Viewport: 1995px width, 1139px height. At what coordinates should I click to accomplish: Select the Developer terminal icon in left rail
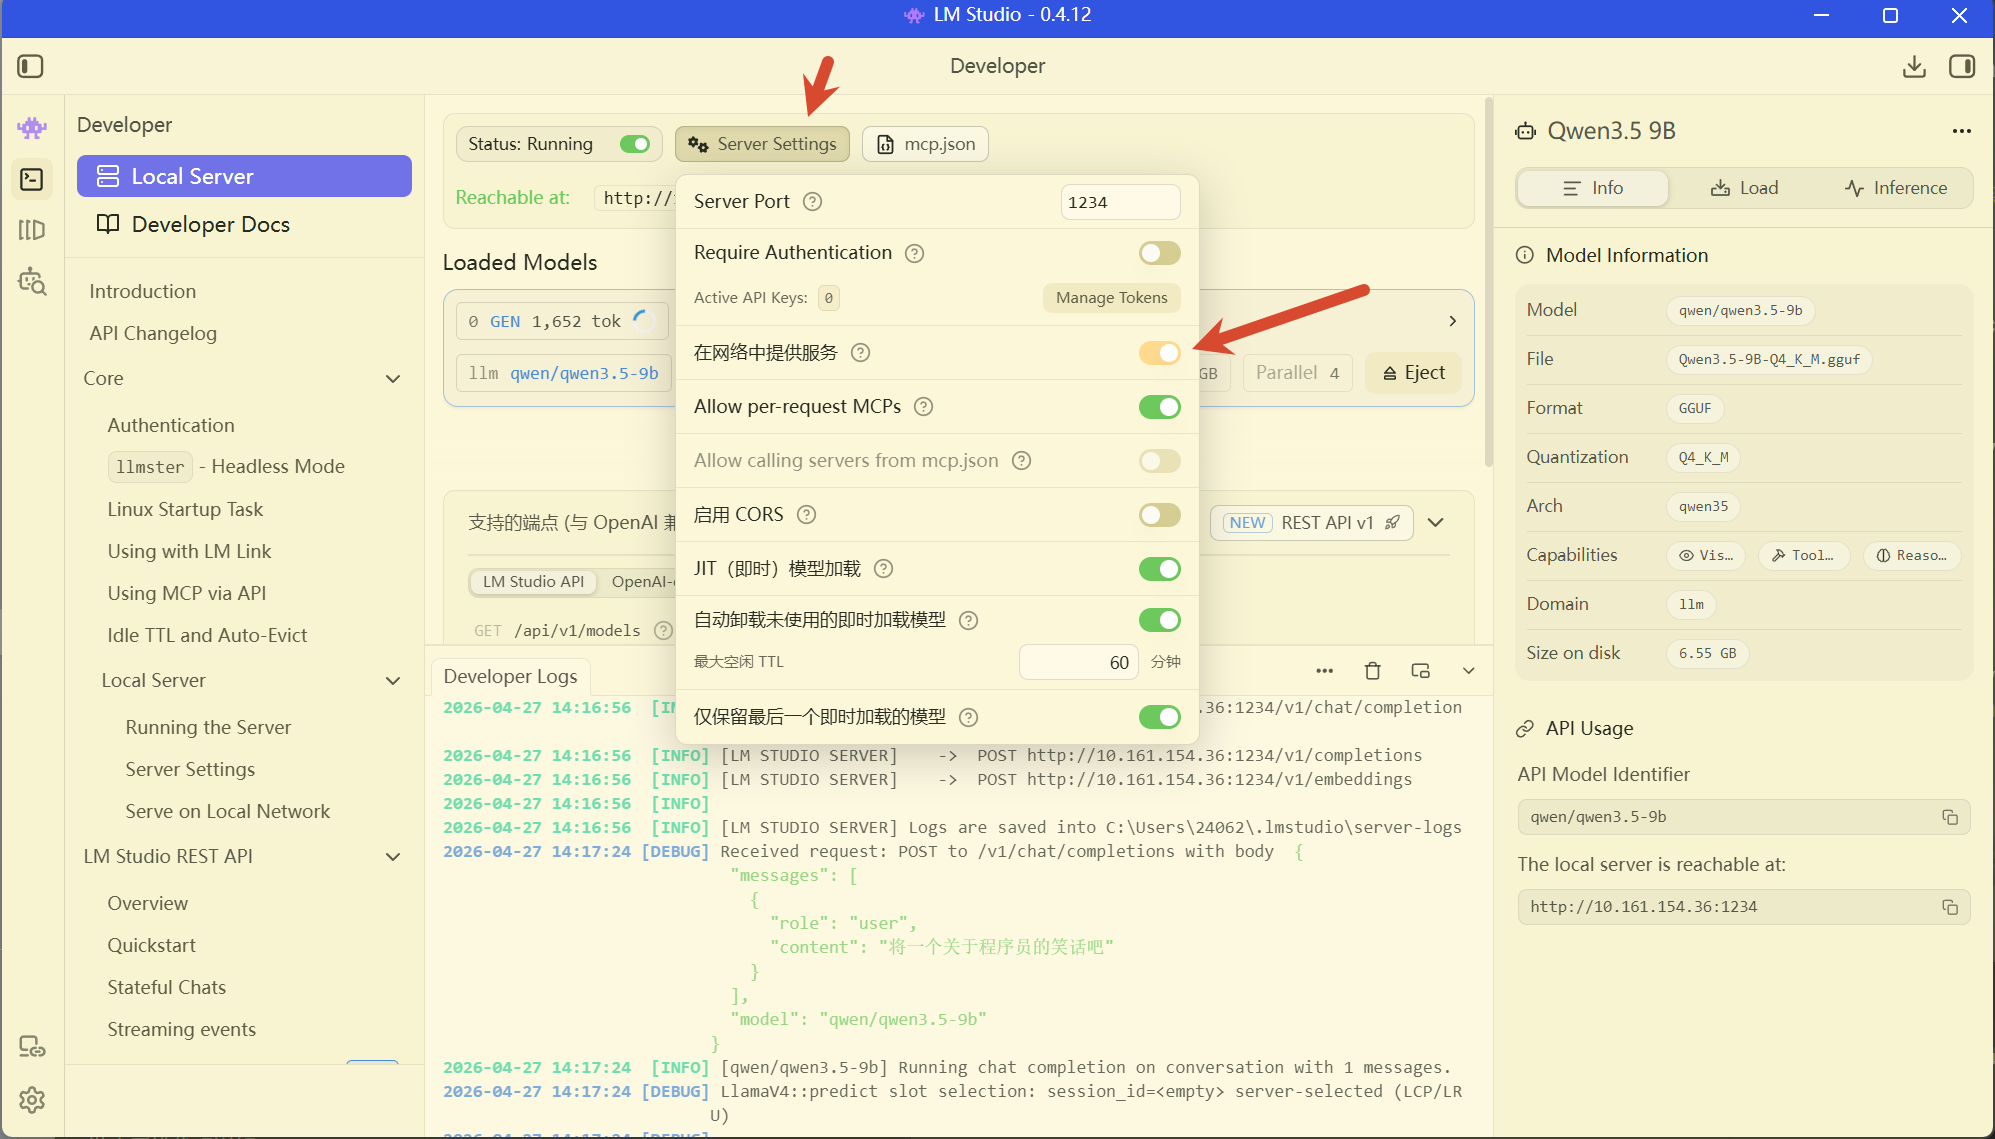(x=32, y=179)
